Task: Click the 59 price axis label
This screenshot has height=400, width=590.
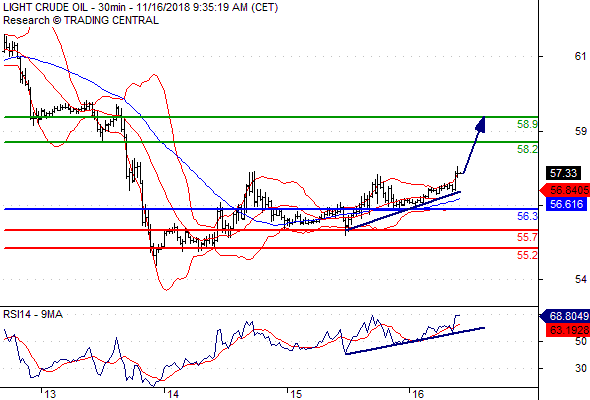Action: coord(580,131)
